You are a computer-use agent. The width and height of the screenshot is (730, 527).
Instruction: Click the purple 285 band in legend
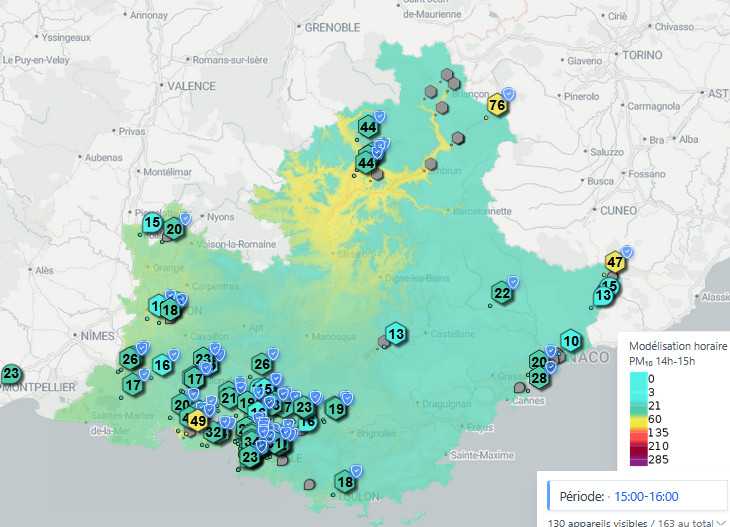(638, 459)
